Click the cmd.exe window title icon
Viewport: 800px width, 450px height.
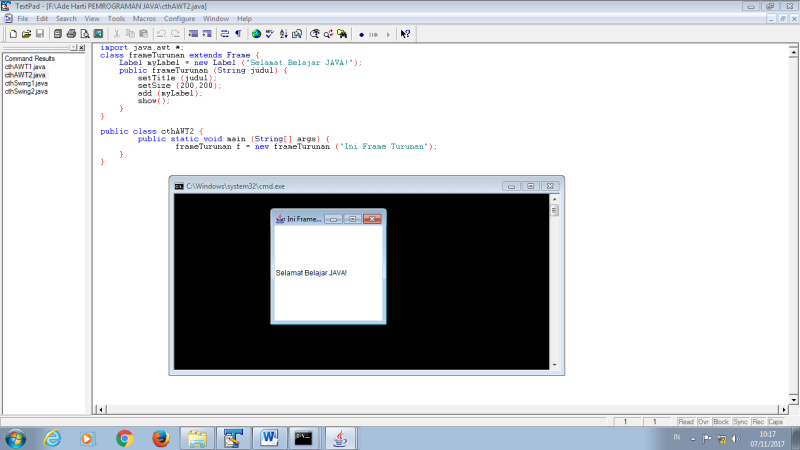click(x=179, y=186)
